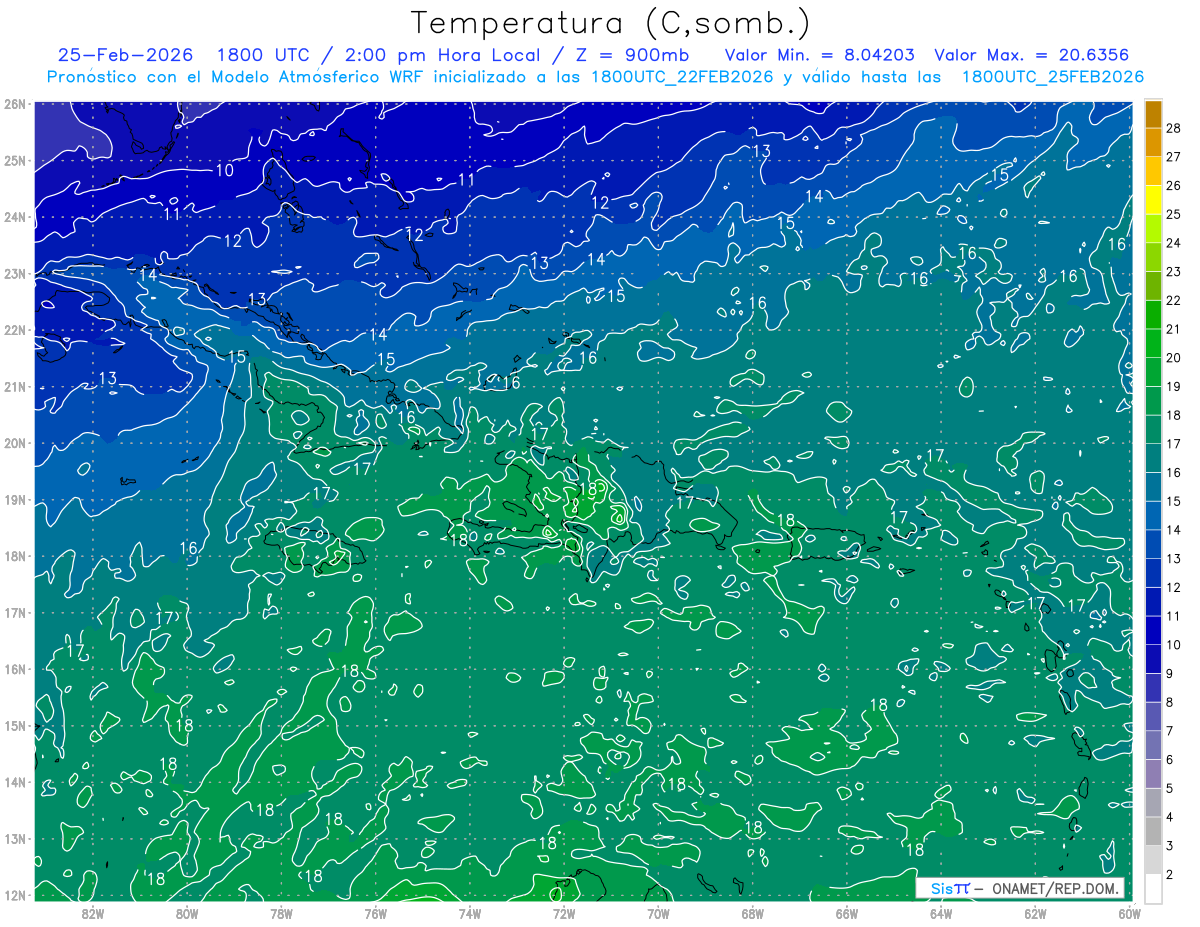Click the "13N" latitude axis label
1200x927 pixels.
point(14,839)
